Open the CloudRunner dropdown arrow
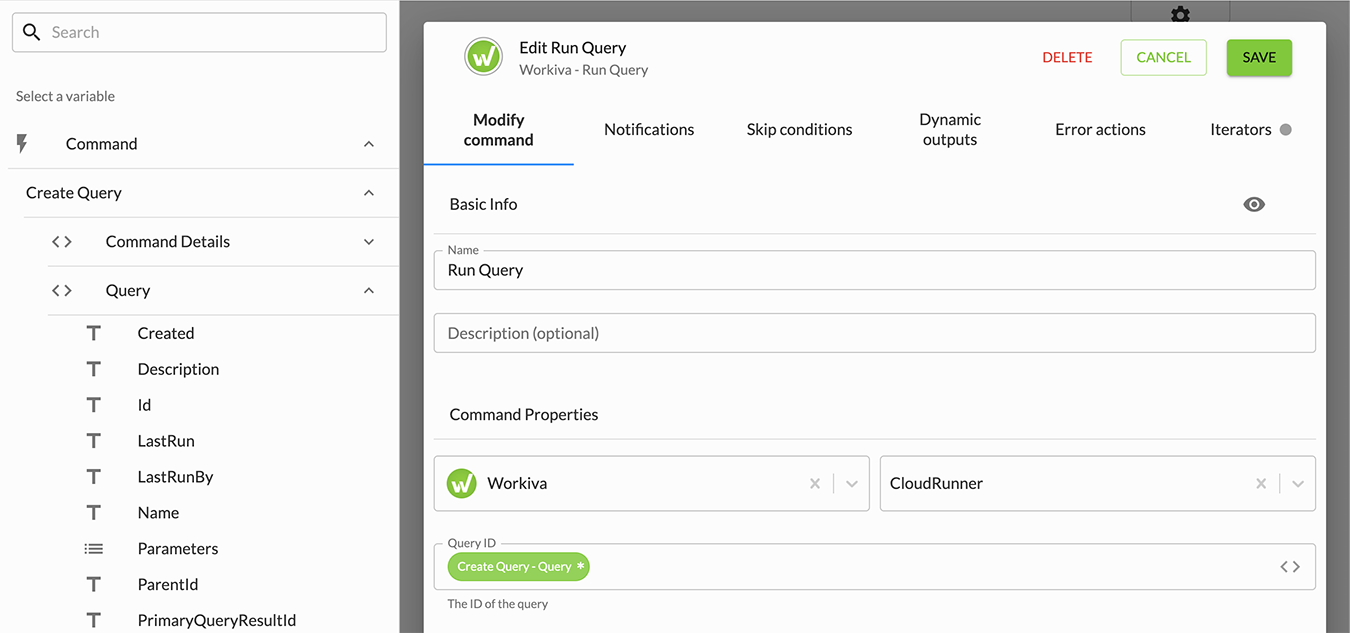 click(x=1298, y=484)
